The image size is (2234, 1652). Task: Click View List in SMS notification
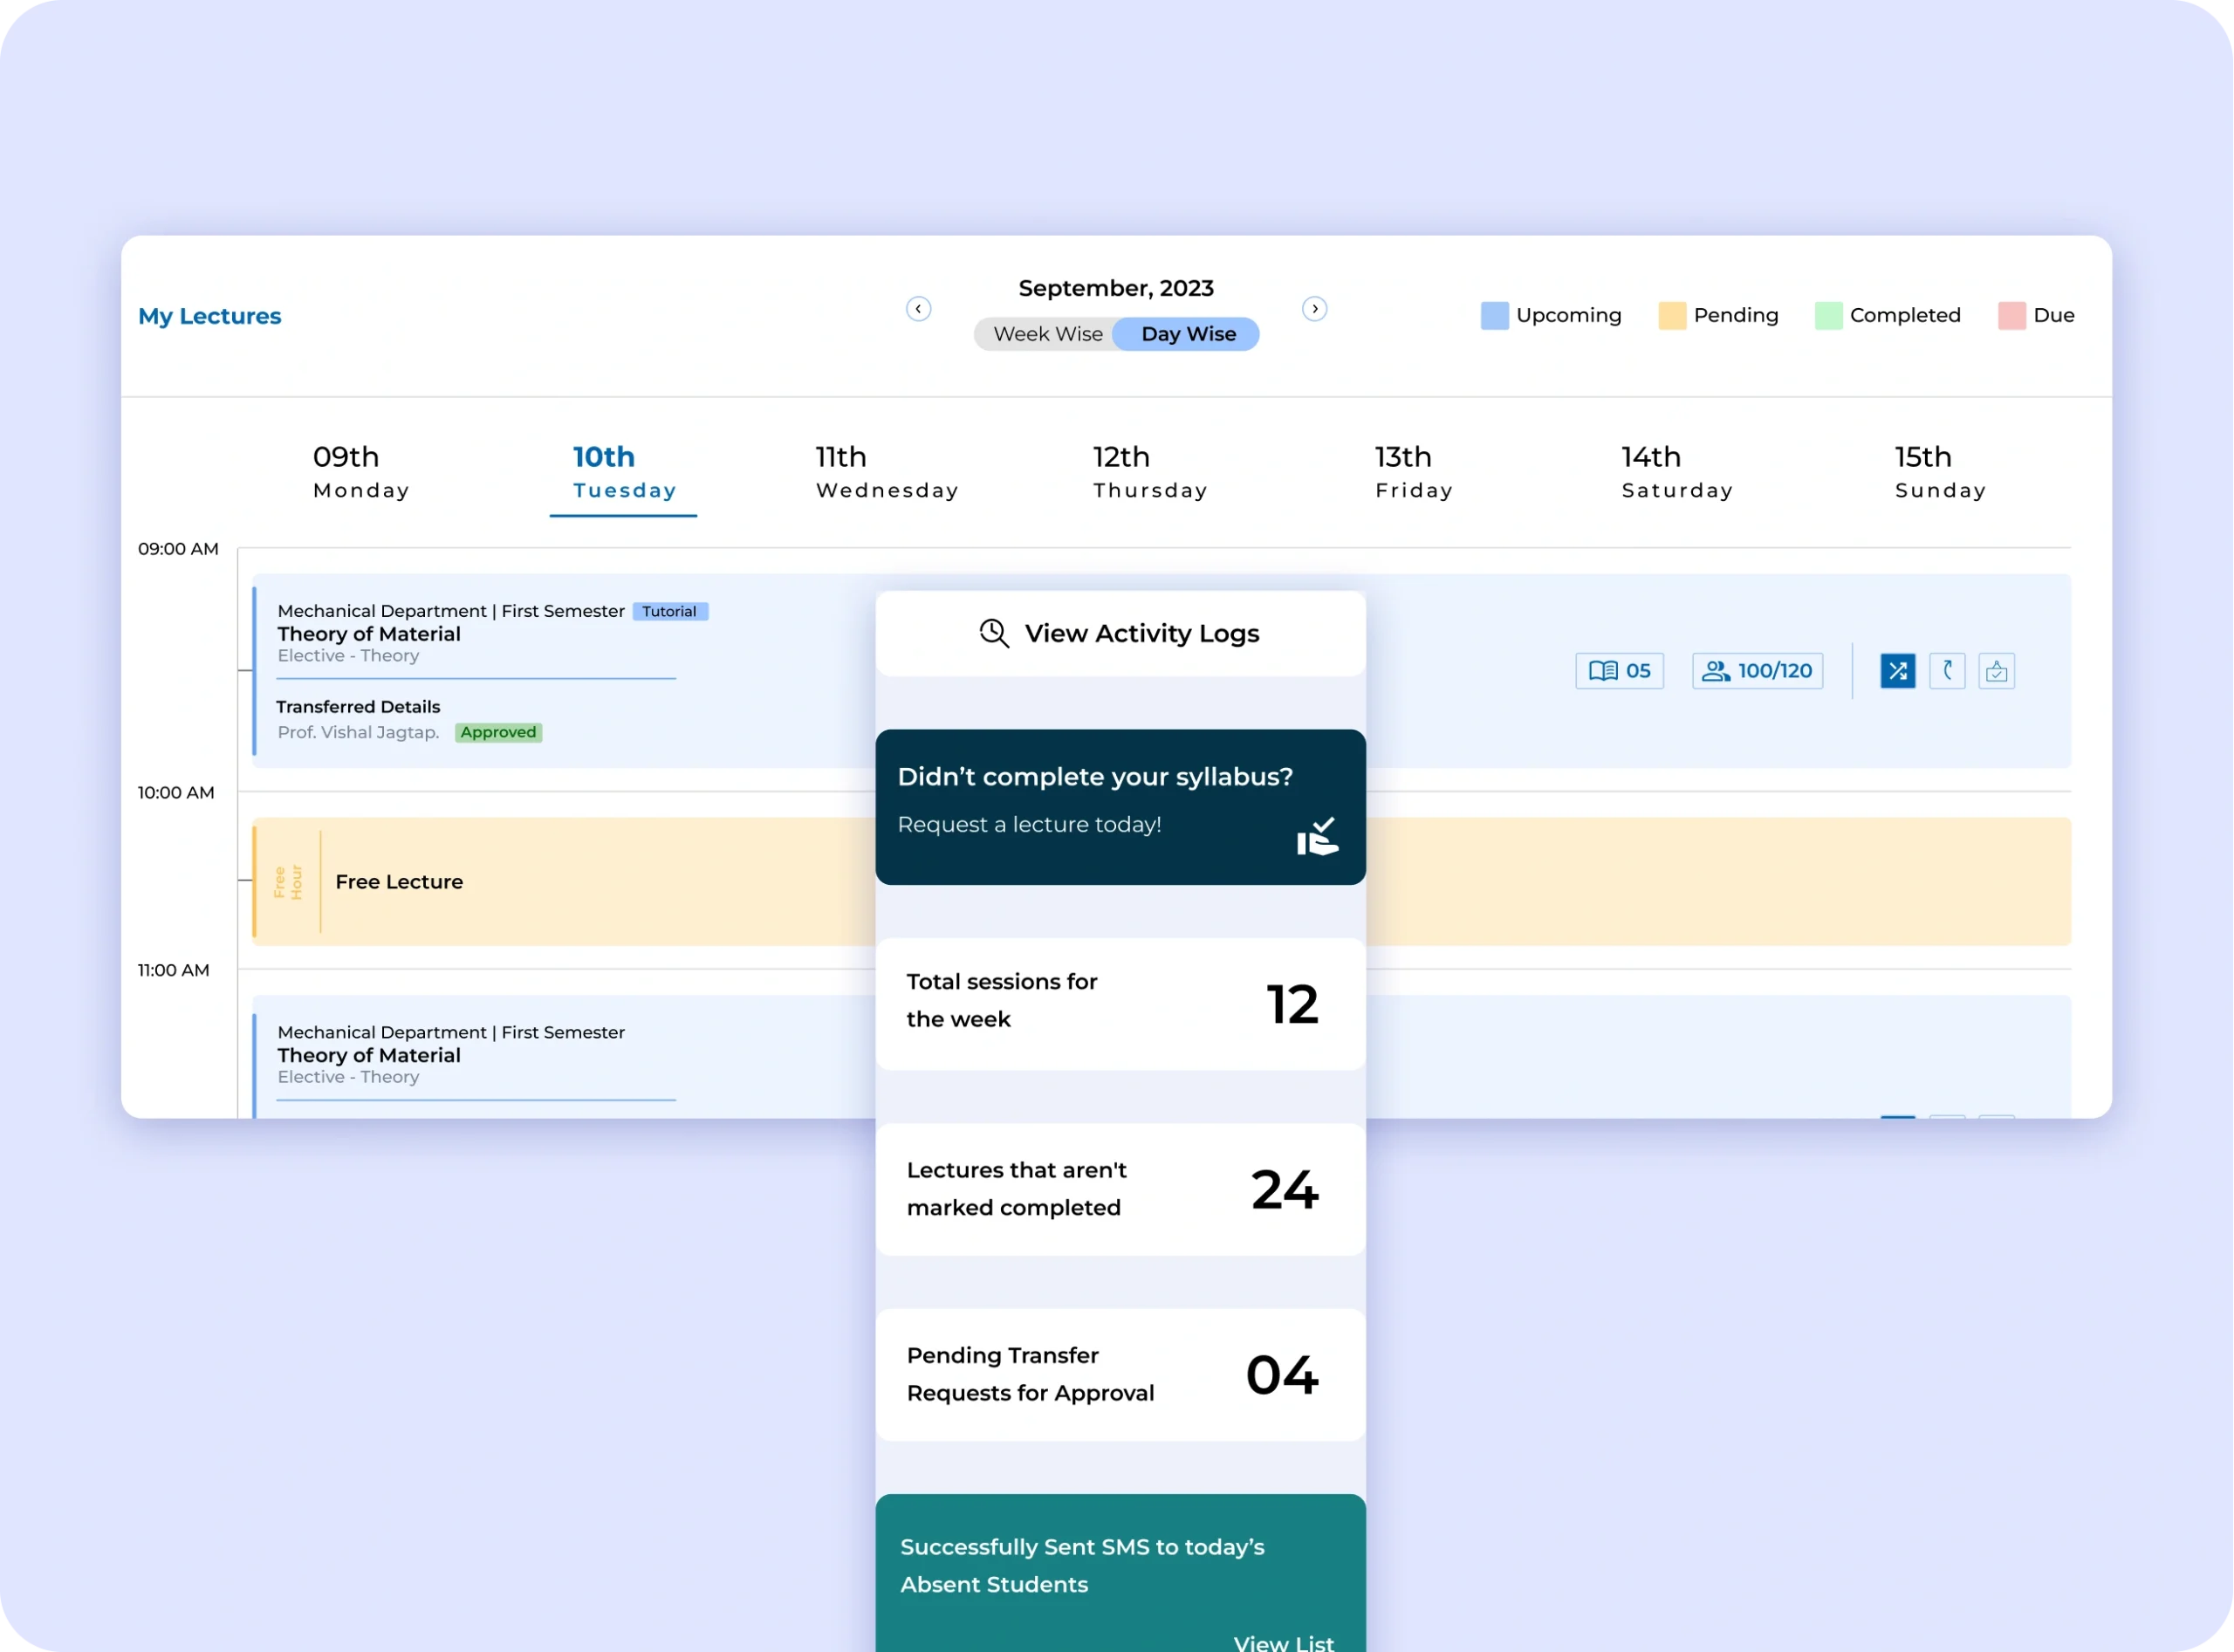click(x=1283, y=1642)
